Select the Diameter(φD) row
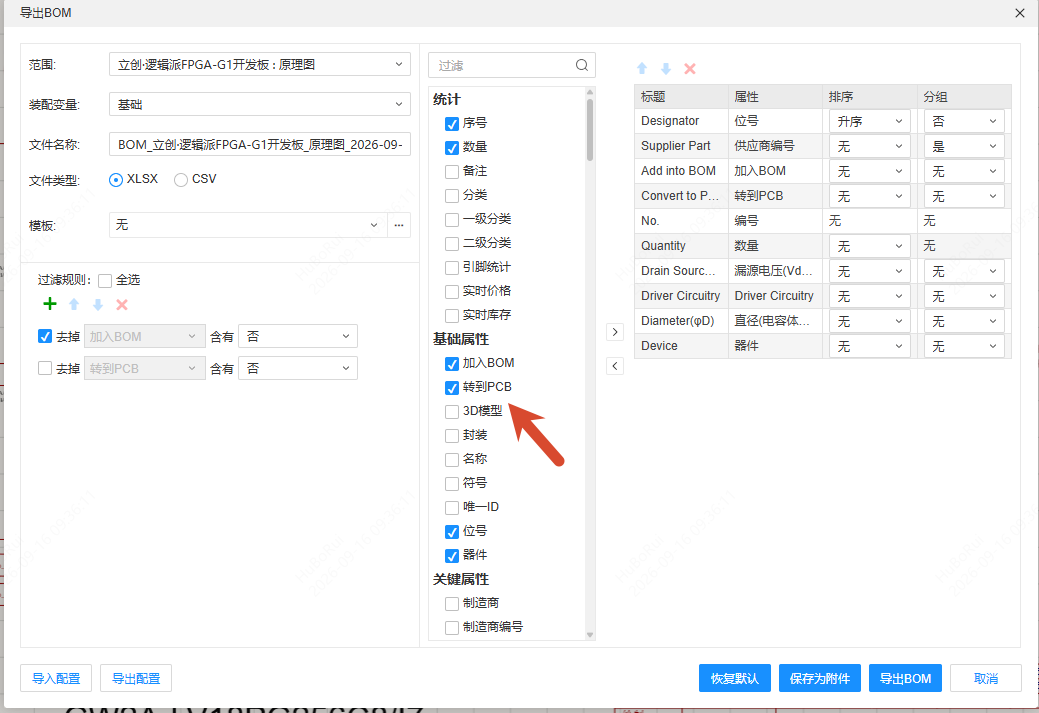1039x713 pixels. [822, 321]
